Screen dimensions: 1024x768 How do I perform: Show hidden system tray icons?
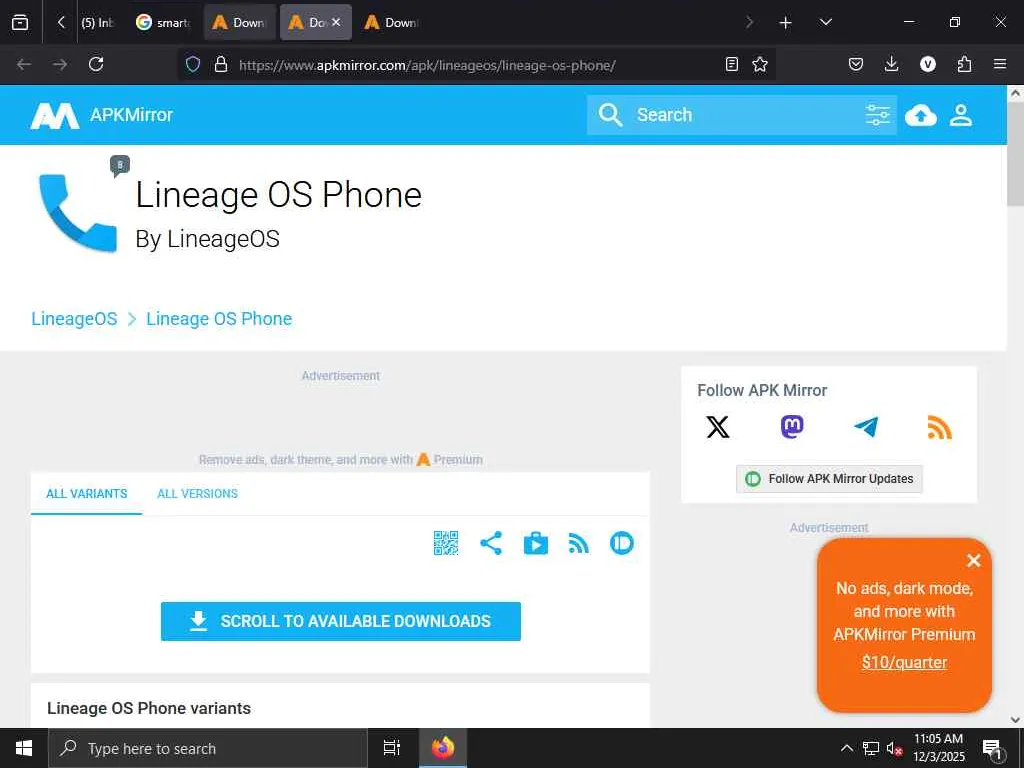point(846,748)
